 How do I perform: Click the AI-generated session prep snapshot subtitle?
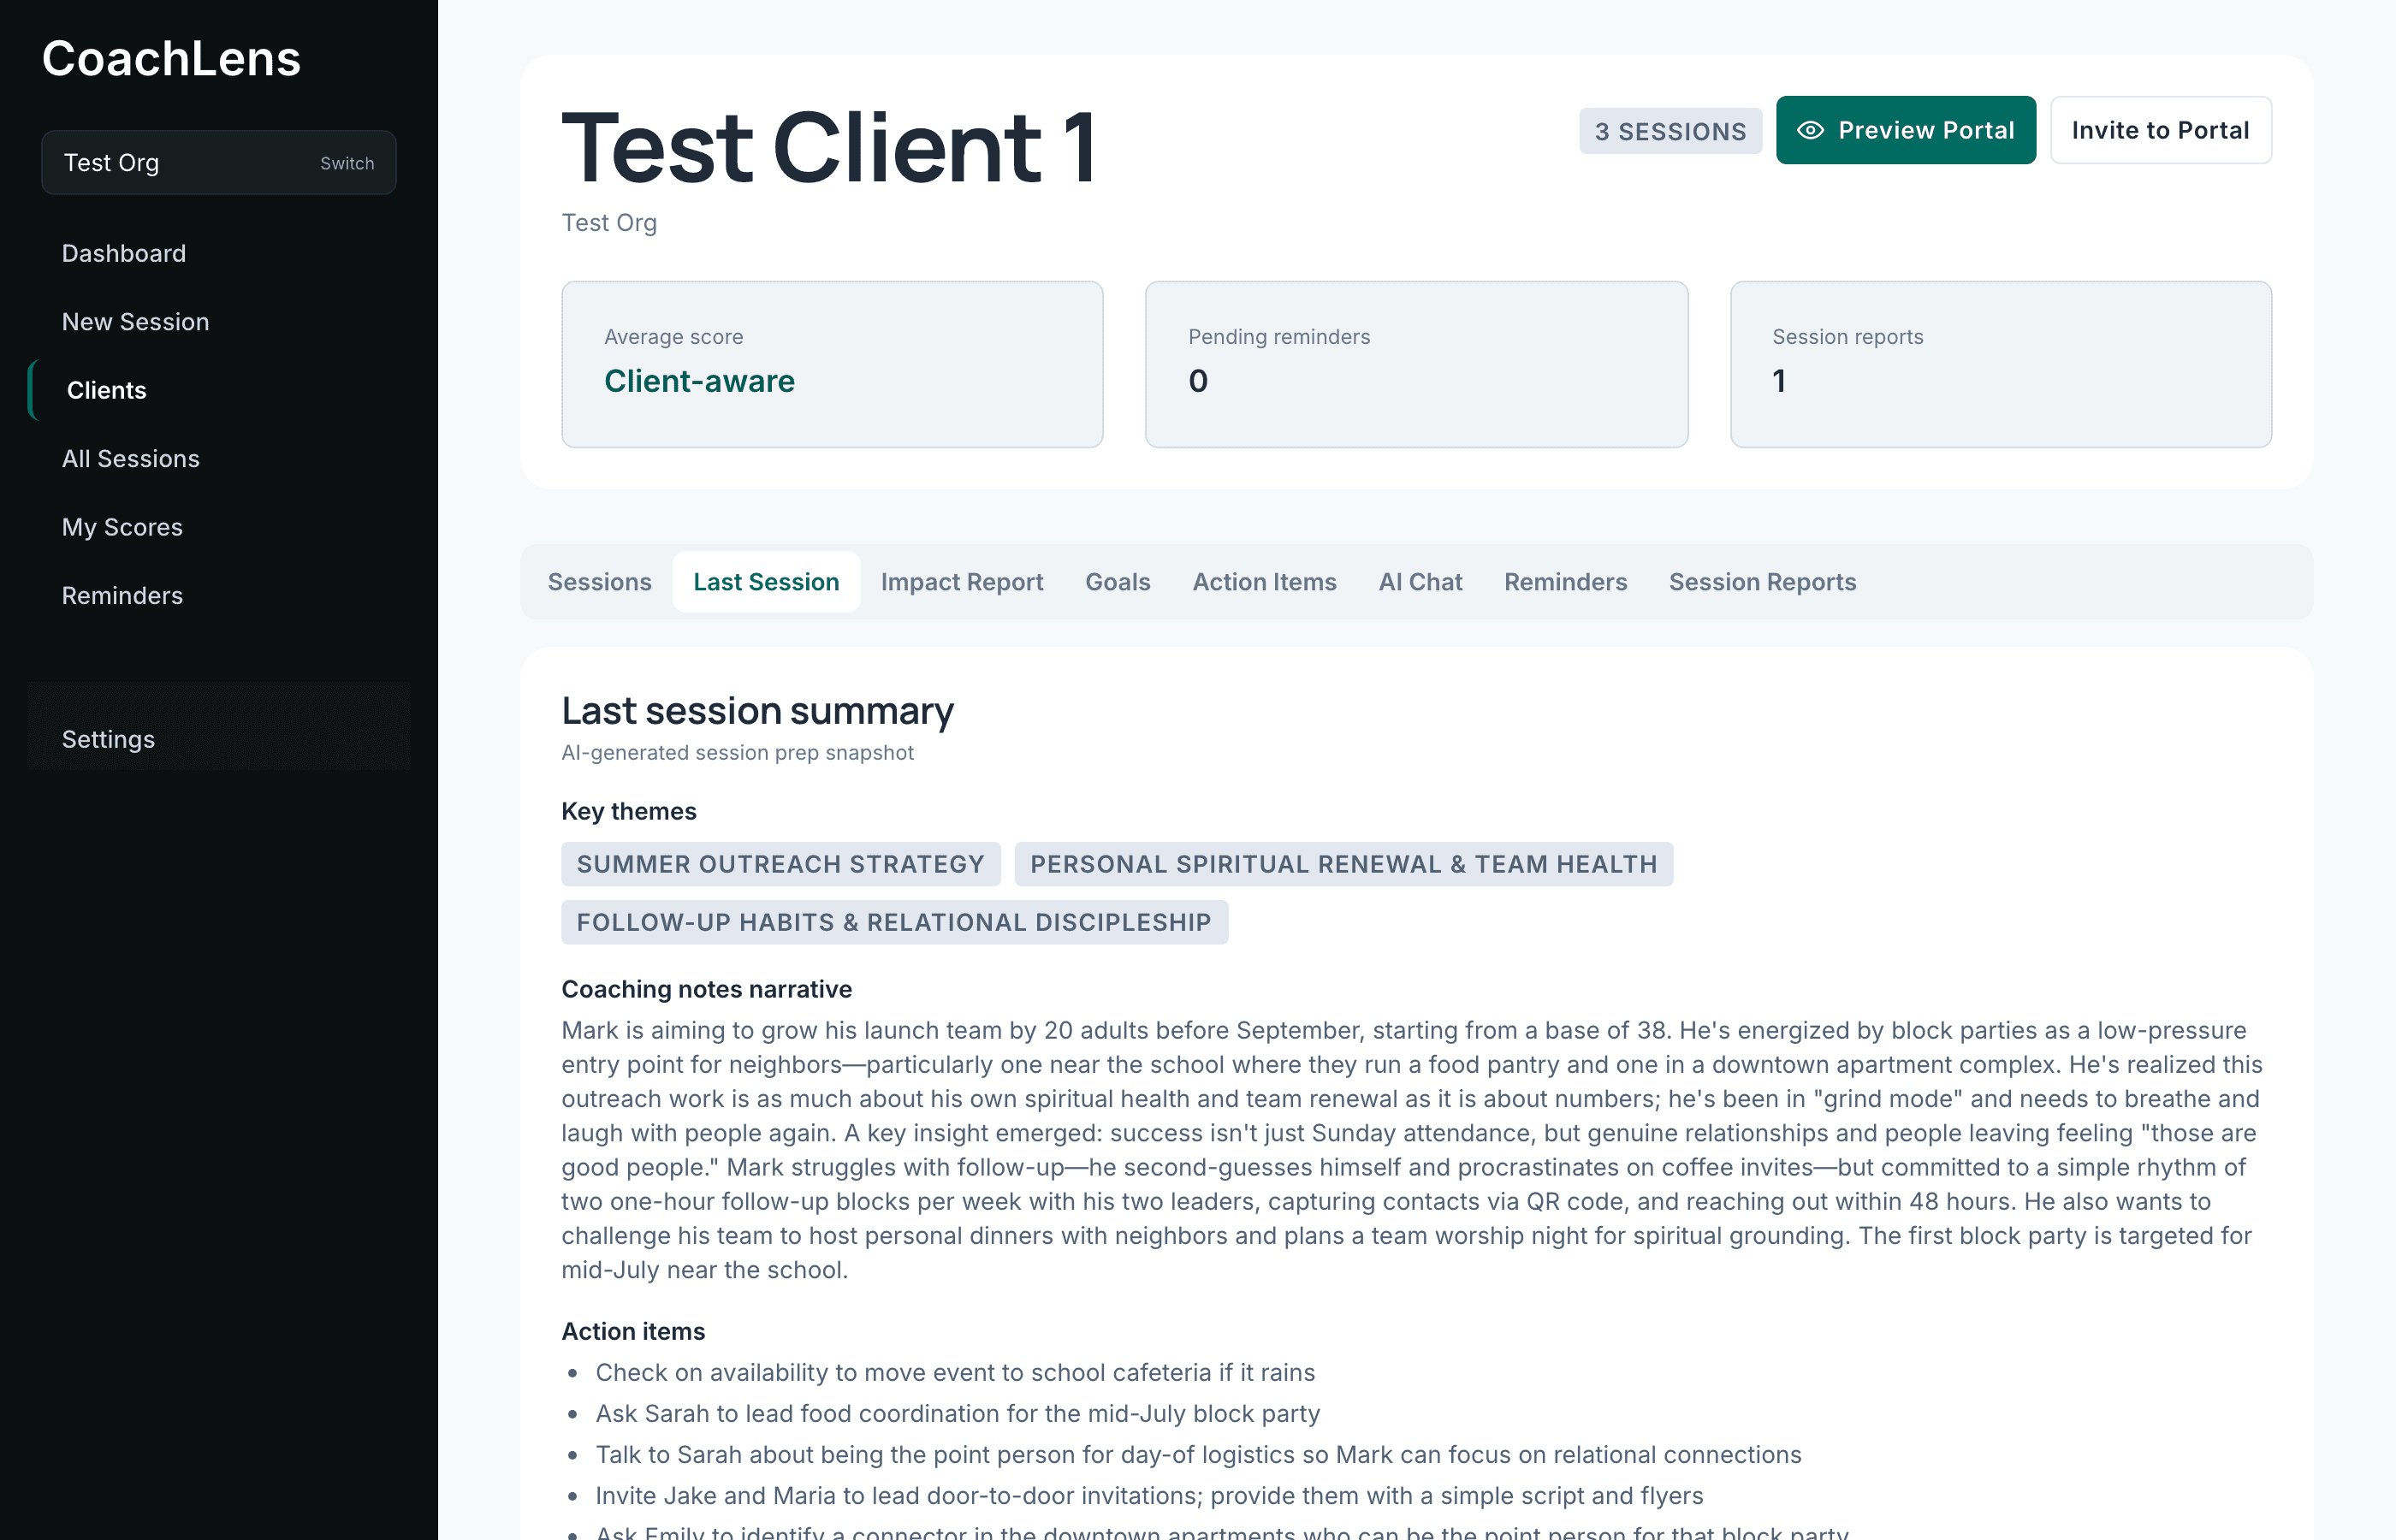pyautogui.click(x=737, y=753)
